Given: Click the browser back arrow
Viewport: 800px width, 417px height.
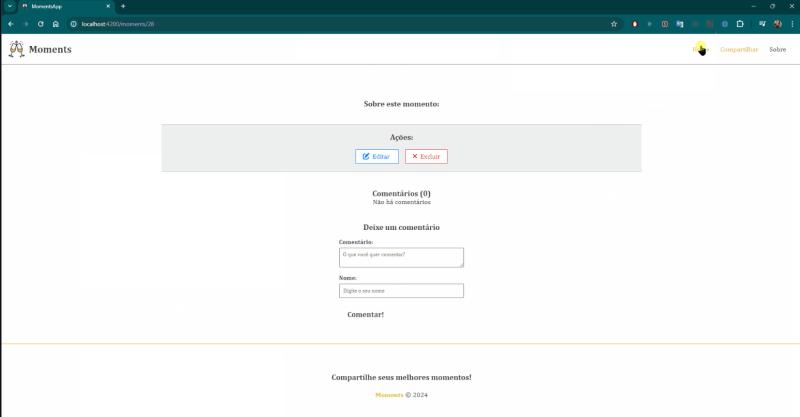Looking at the screenshot, I should tap(11, 24).
